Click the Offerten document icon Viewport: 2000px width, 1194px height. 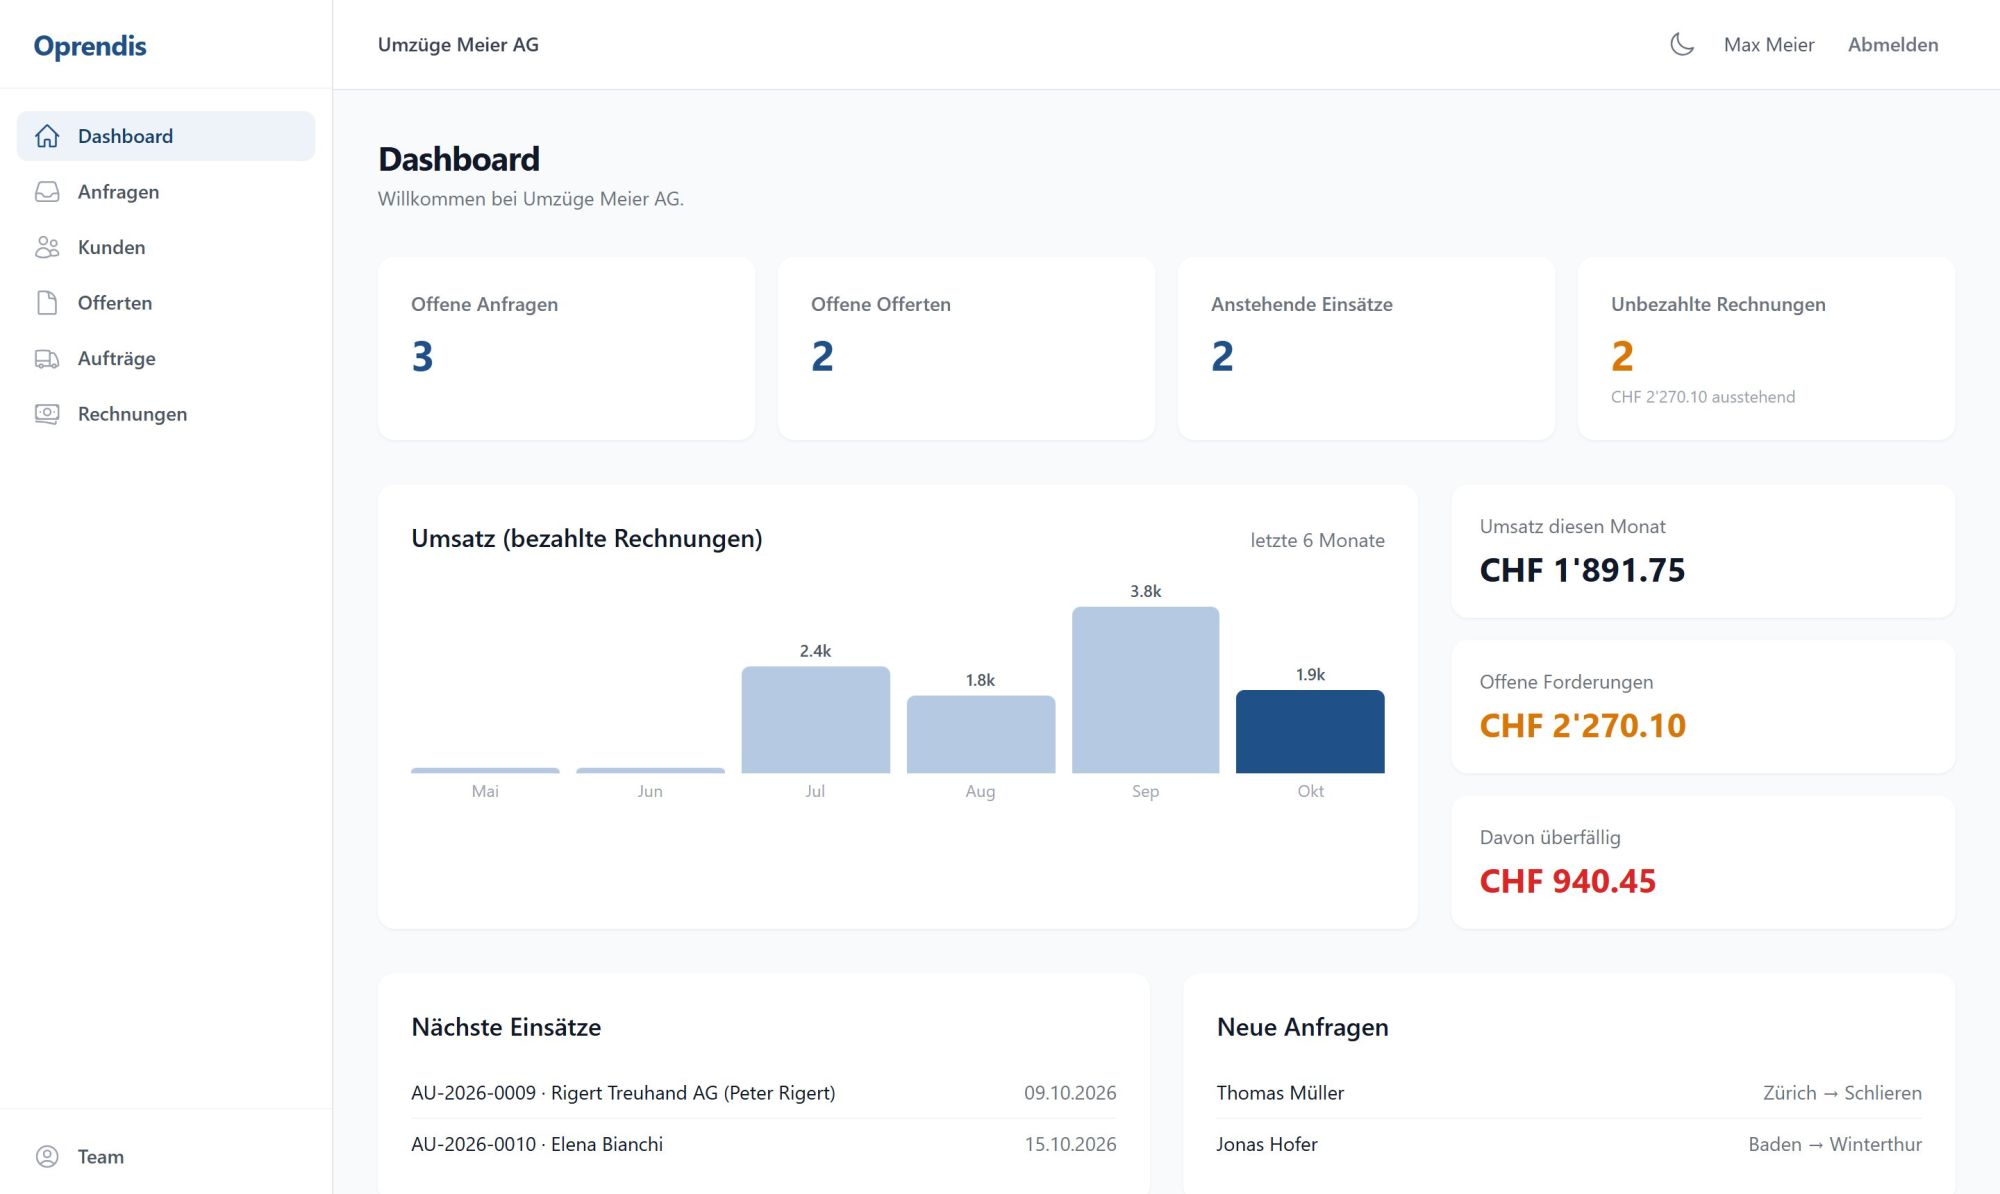[x=47, y=303]
